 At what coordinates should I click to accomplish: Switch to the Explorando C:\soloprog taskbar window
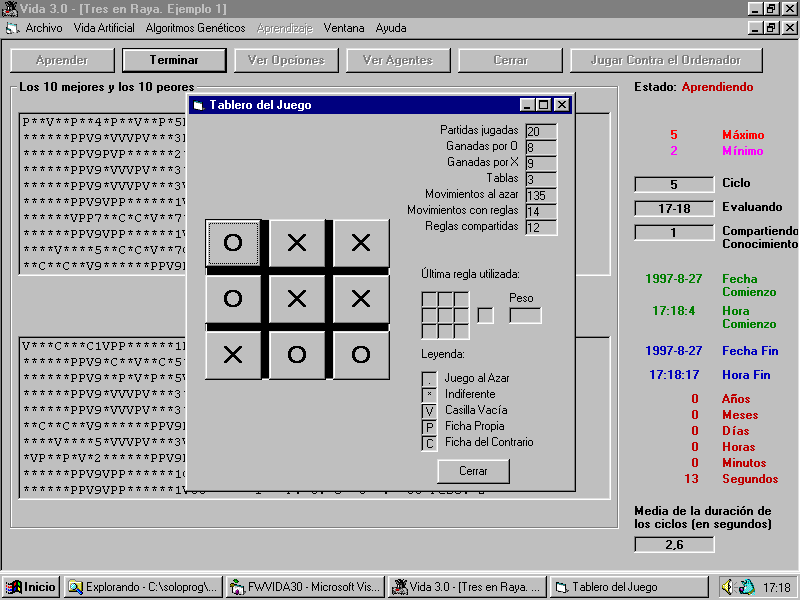pyautogui.click(x=143, y=587)
